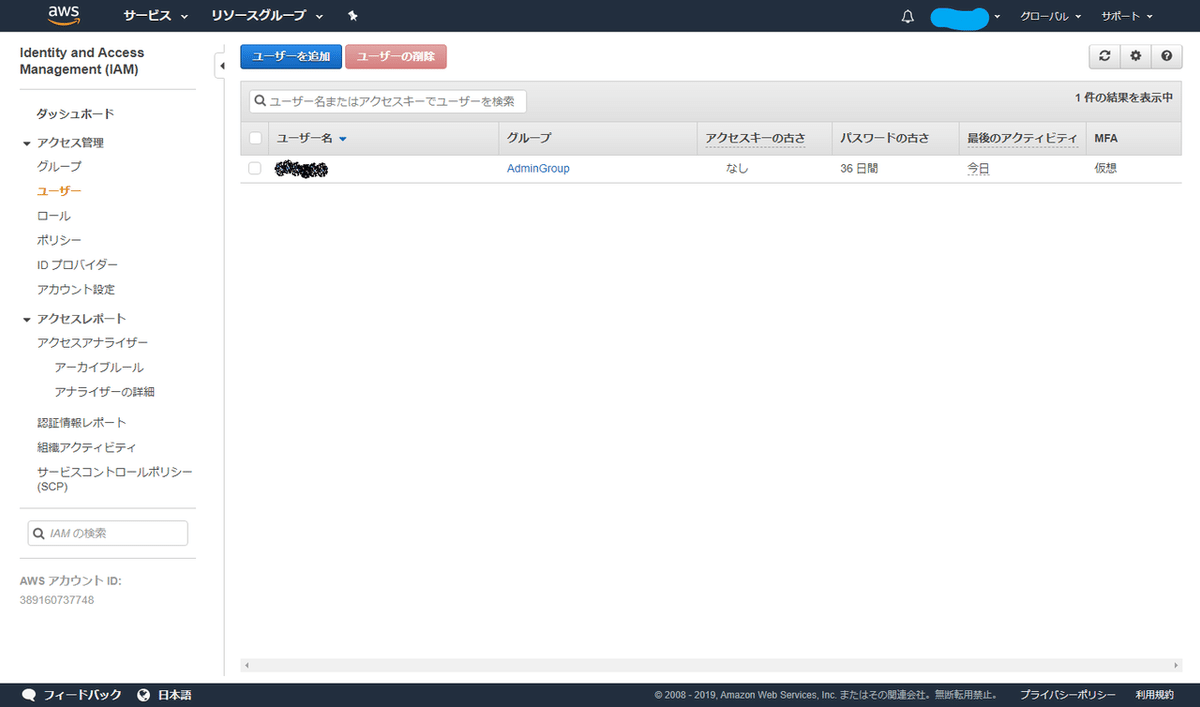Click the 仮想 MFA cell
The width and height of the screenshot is (1200, 707).
[x=1105, y=169]
